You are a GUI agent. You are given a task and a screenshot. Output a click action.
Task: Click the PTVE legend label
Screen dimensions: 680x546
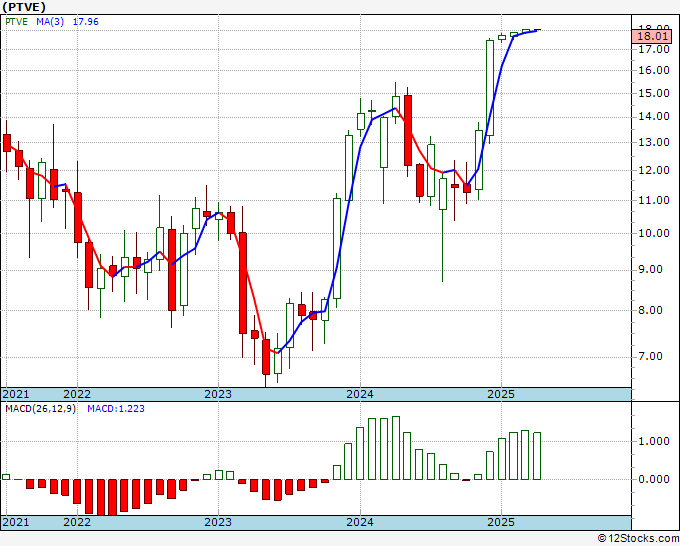point(16,22)
